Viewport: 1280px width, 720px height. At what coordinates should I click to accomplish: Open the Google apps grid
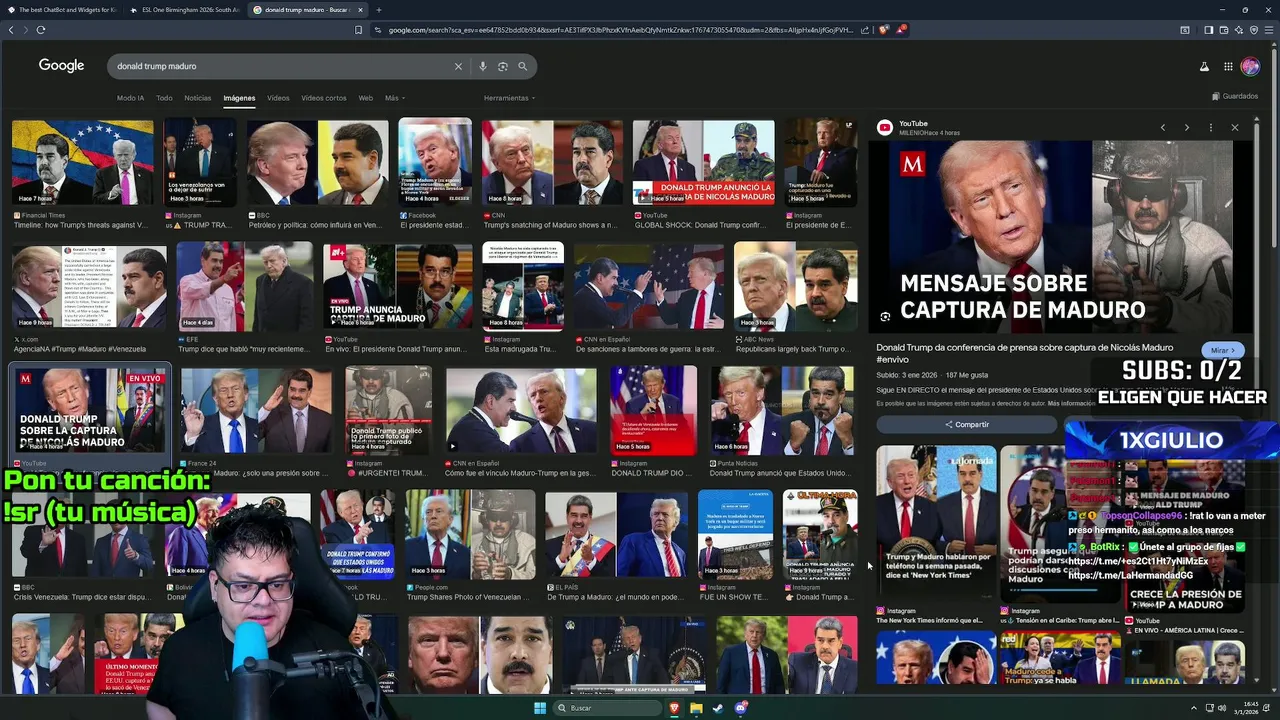pos(1228,66)
